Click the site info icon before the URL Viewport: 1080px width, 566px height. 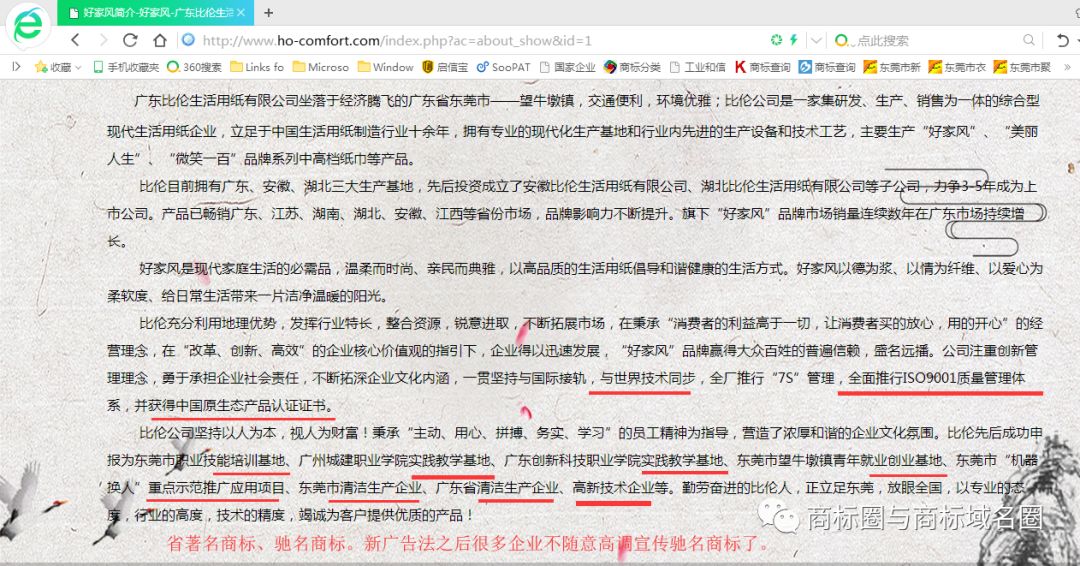pyautogui.click(x=187, y=40)
